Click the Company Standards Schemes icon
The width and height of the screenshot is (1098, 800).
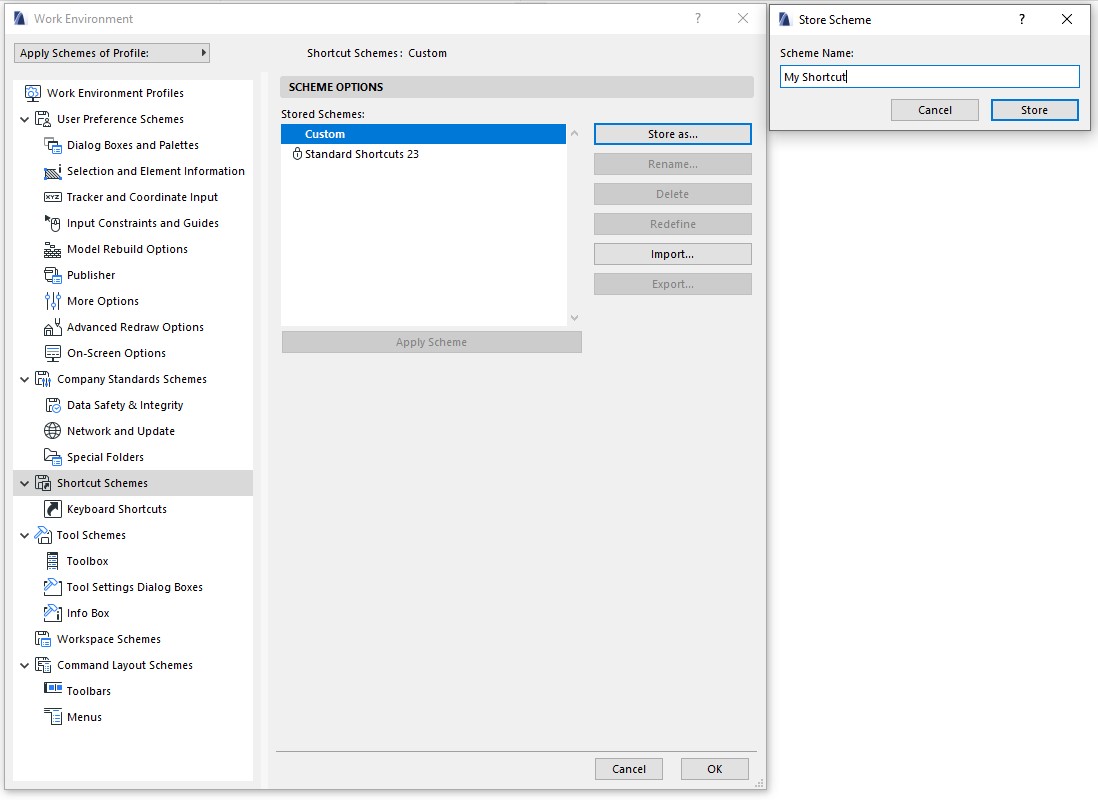[x=43, y=379]
